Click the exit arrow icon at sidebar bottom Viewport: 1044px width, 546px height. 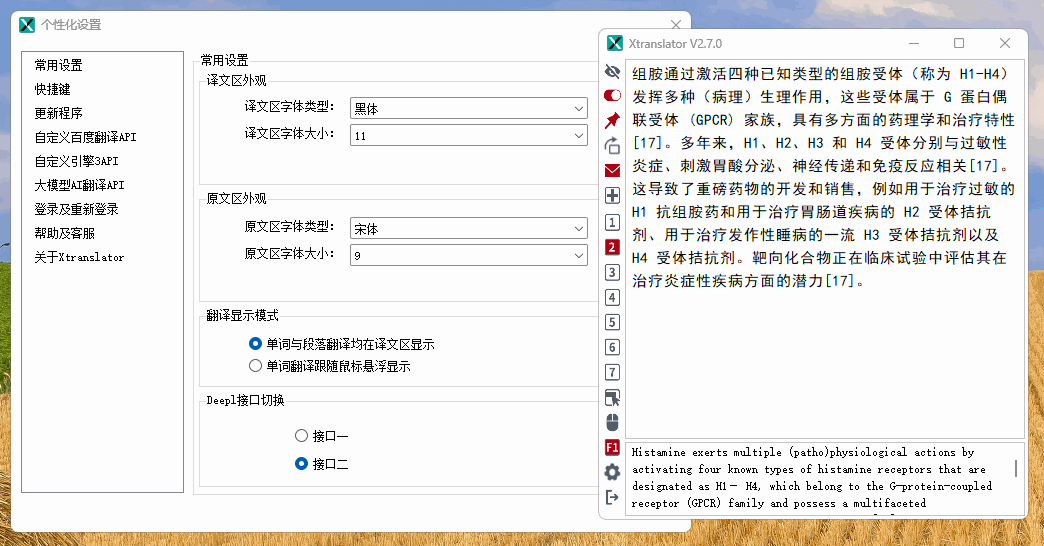613,497
